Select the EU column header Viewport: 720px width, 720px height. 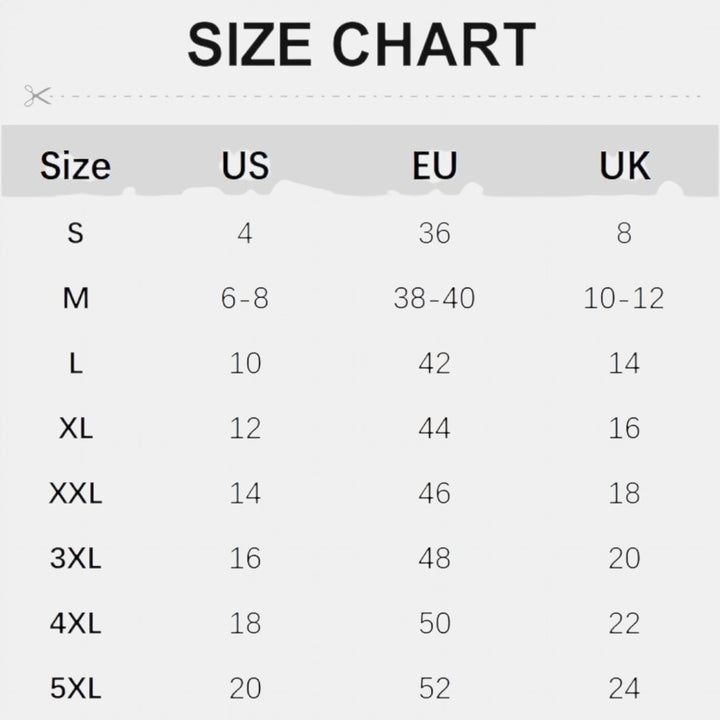[x=434, y=165]
